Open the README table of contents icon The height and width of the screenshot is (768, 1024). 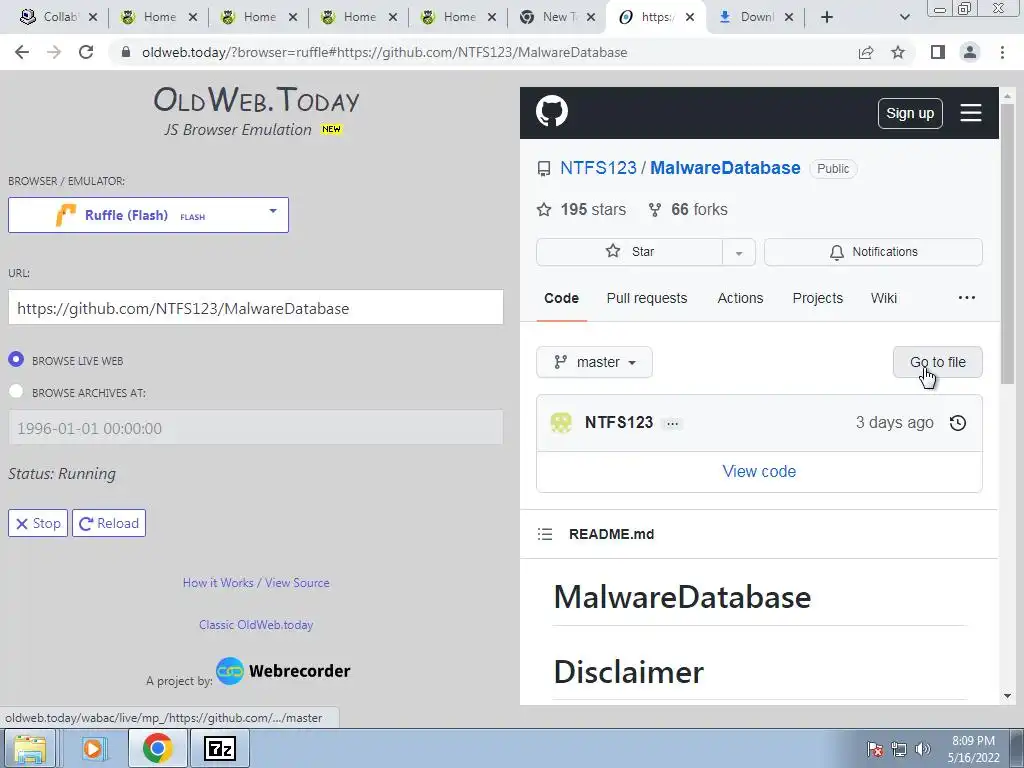tap(545, 534)
